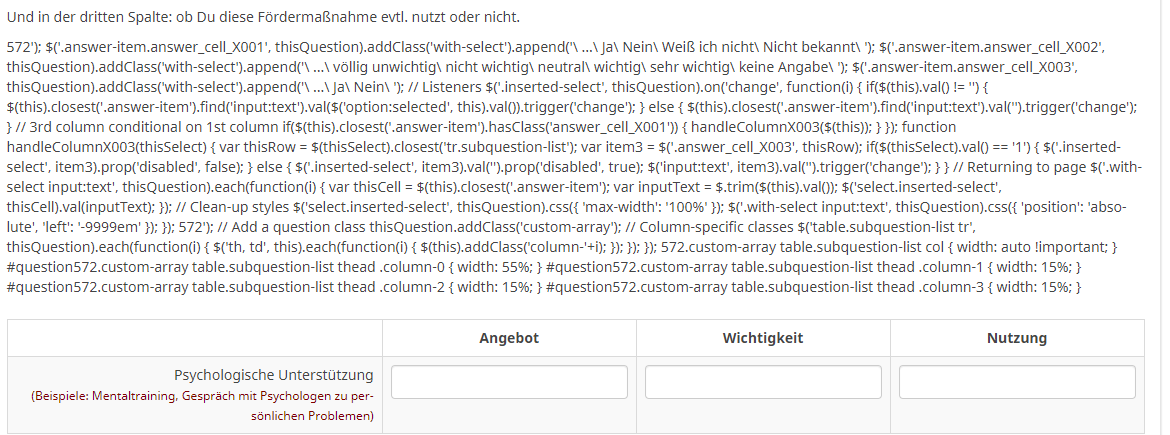Click the sentence about the dritten Spalte

(263, 17)
